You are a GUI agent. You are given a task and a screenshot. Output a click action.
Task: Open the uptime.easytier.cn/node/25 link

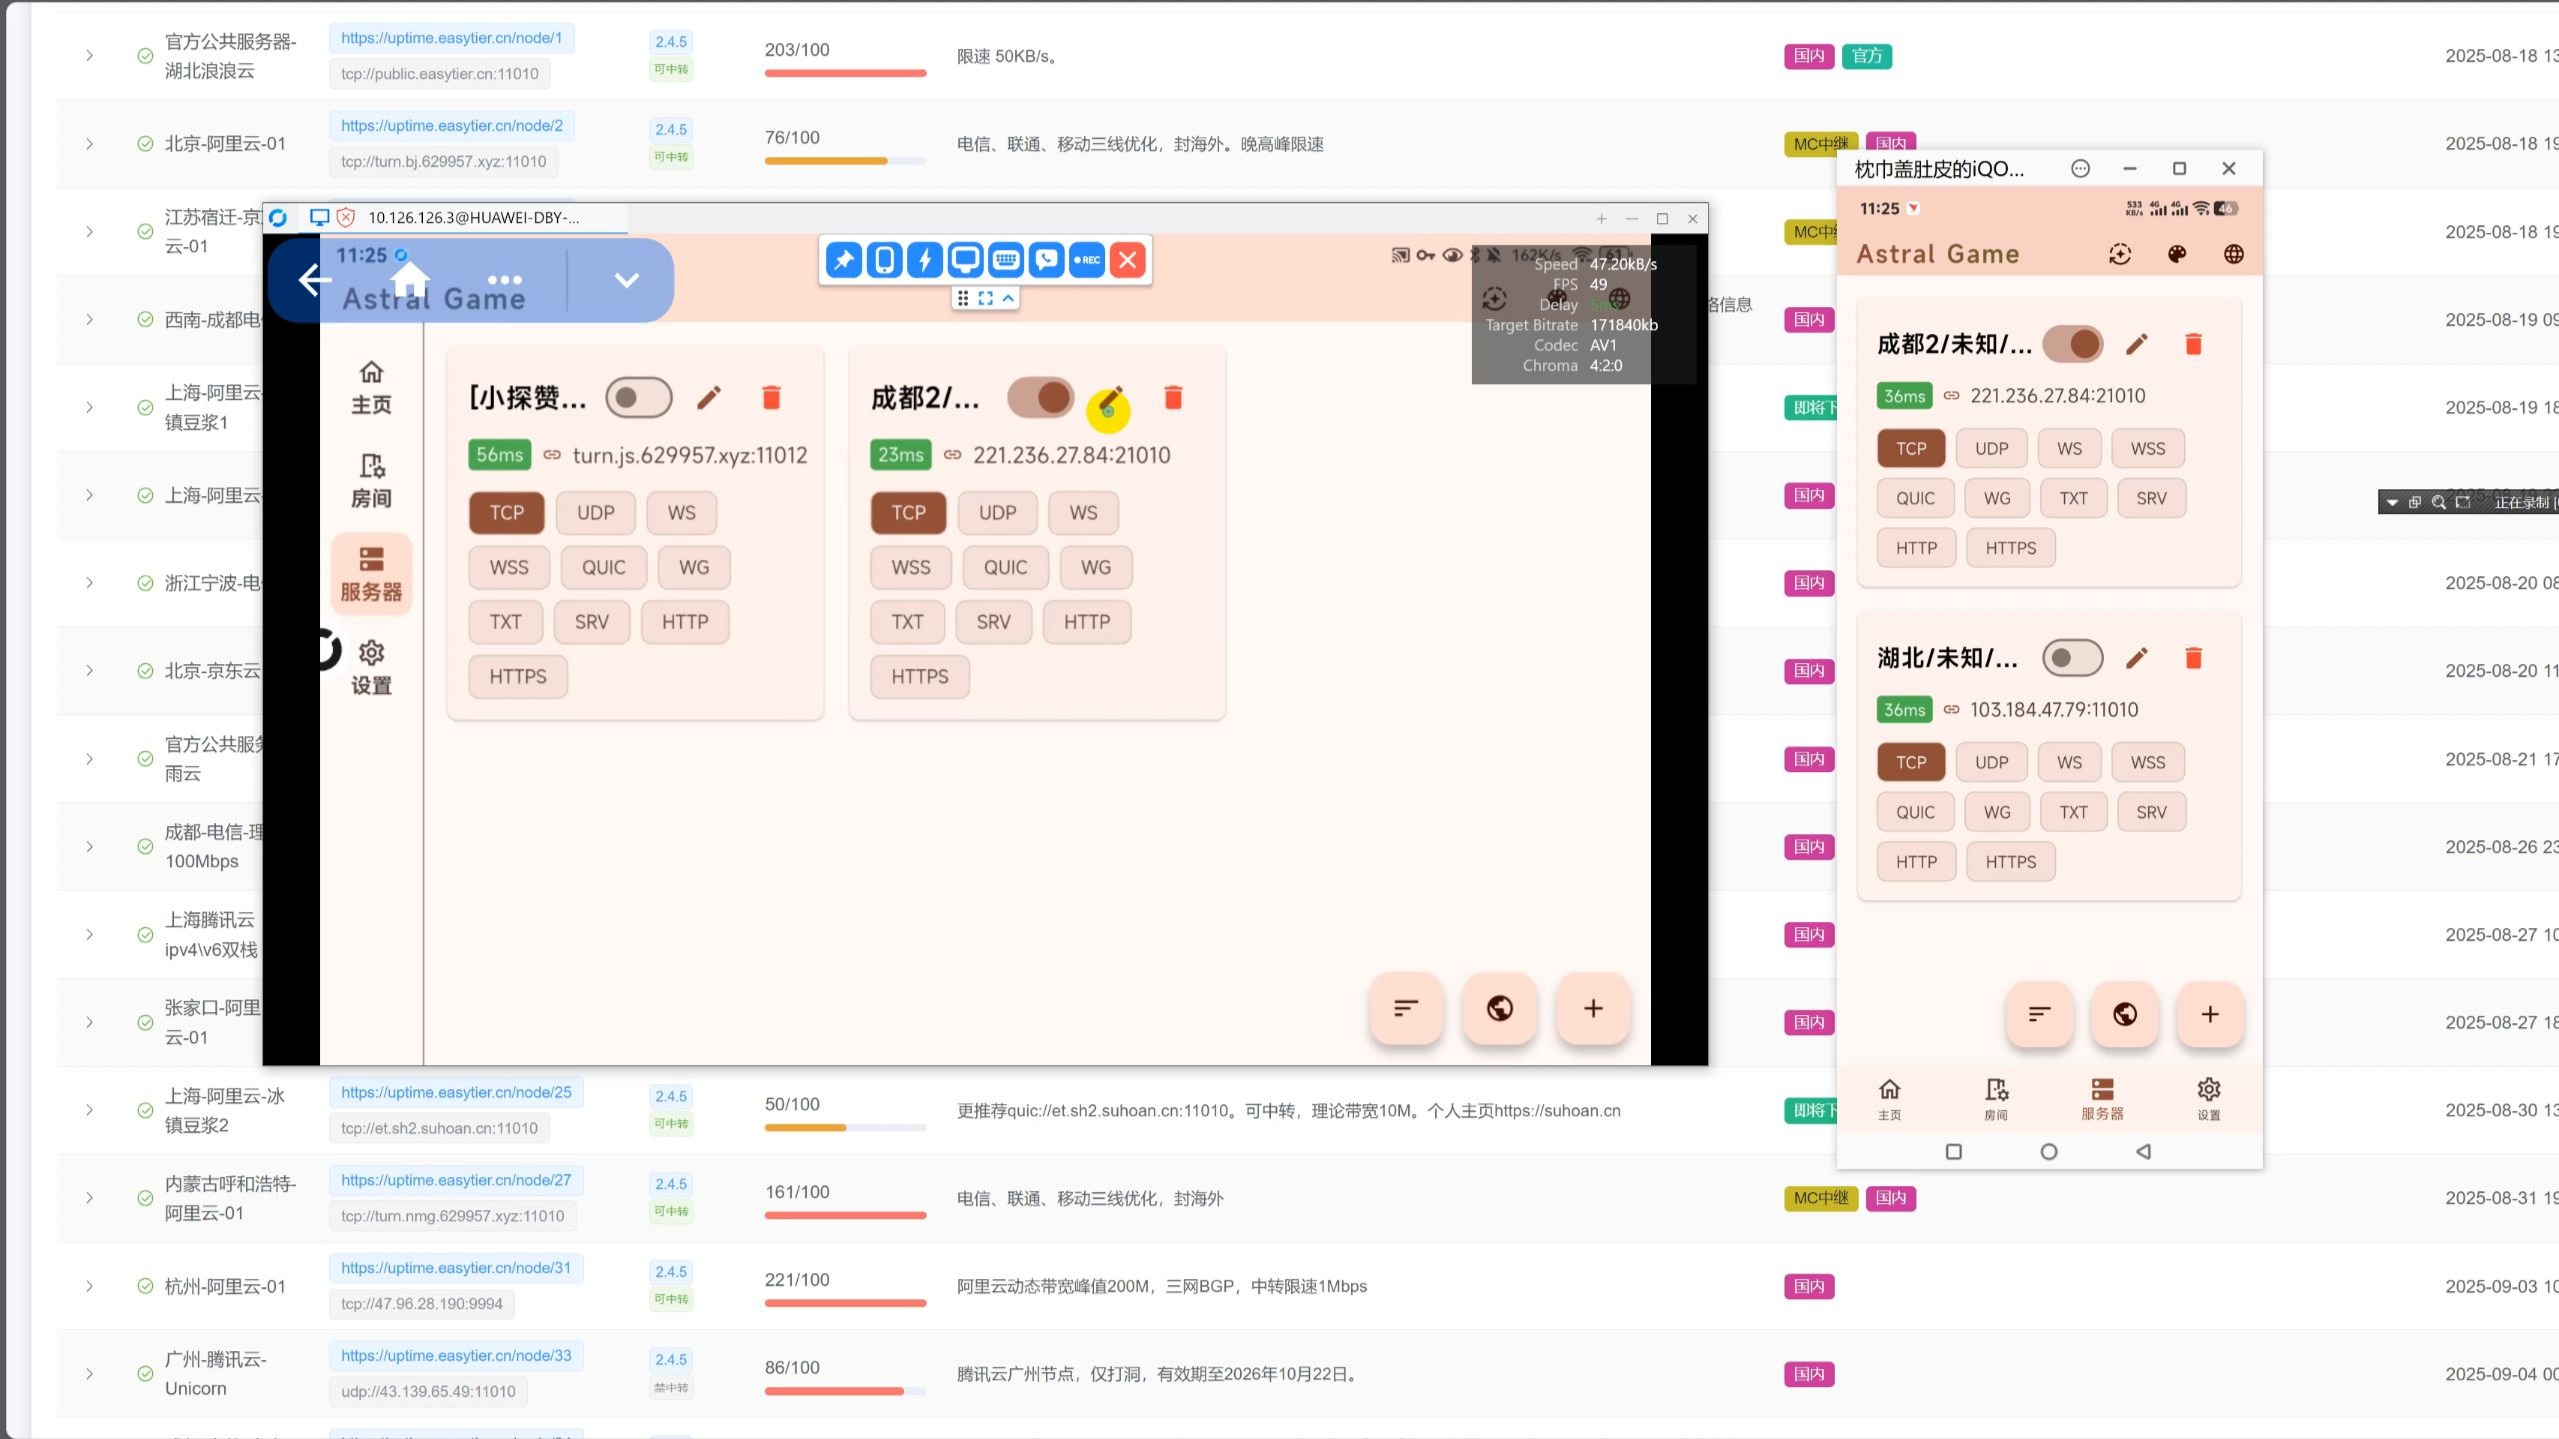tap(456, 1092)
